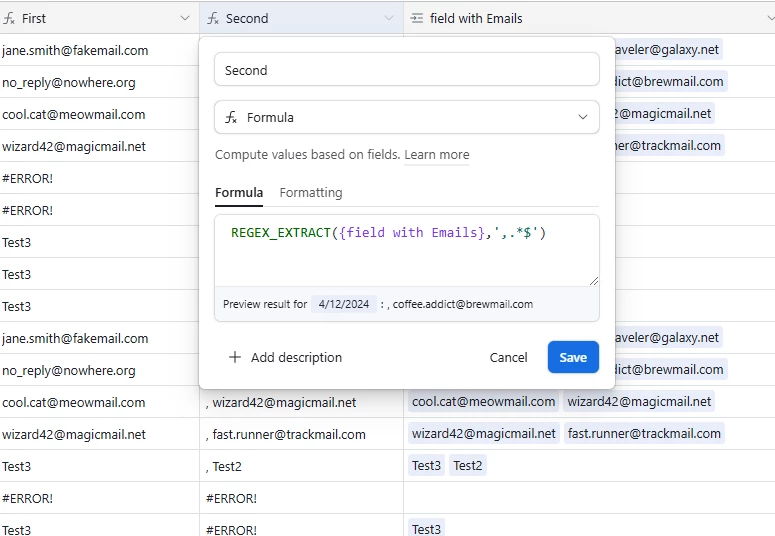Click the field with Emails column type icon

click(417, 19)
